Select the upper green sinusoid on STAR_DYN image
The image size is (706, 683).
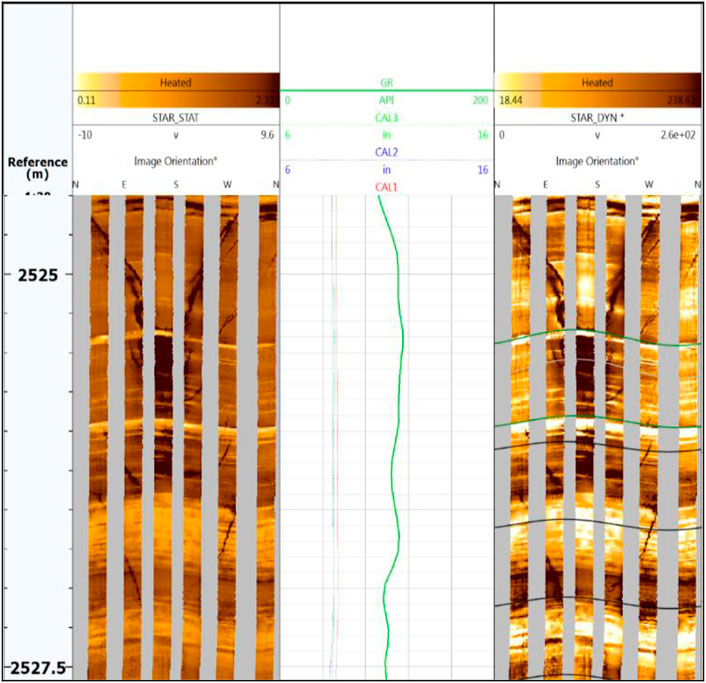click(598, 338)
